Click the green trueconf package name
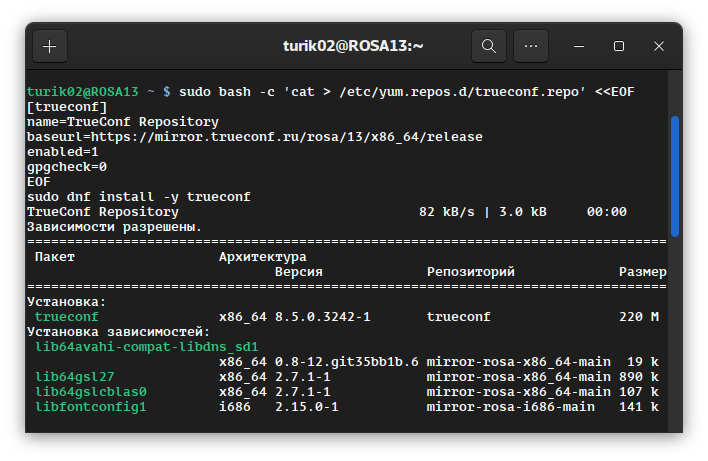The image size is (708, 461). pyautogui.click(x=66, y=317)
